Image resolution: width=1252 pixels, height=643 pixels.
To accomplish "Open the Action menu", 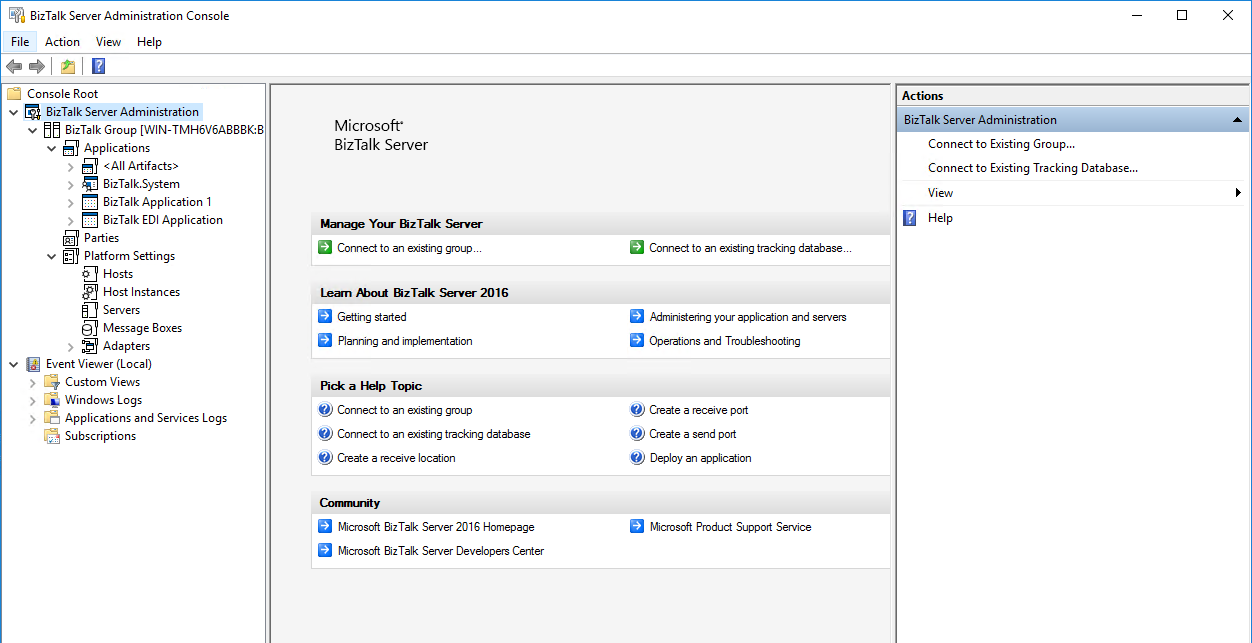I will (62, 42).
